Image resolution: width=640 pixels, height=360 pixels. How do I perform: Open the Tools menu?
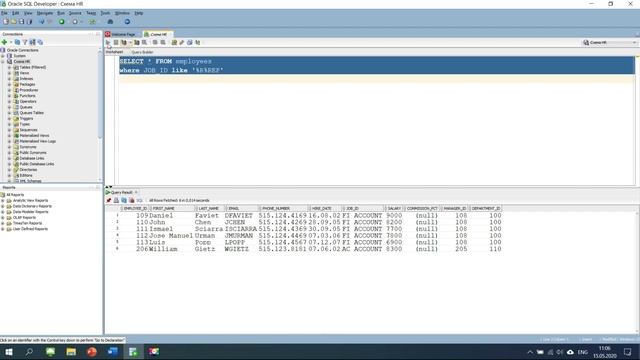105,13
